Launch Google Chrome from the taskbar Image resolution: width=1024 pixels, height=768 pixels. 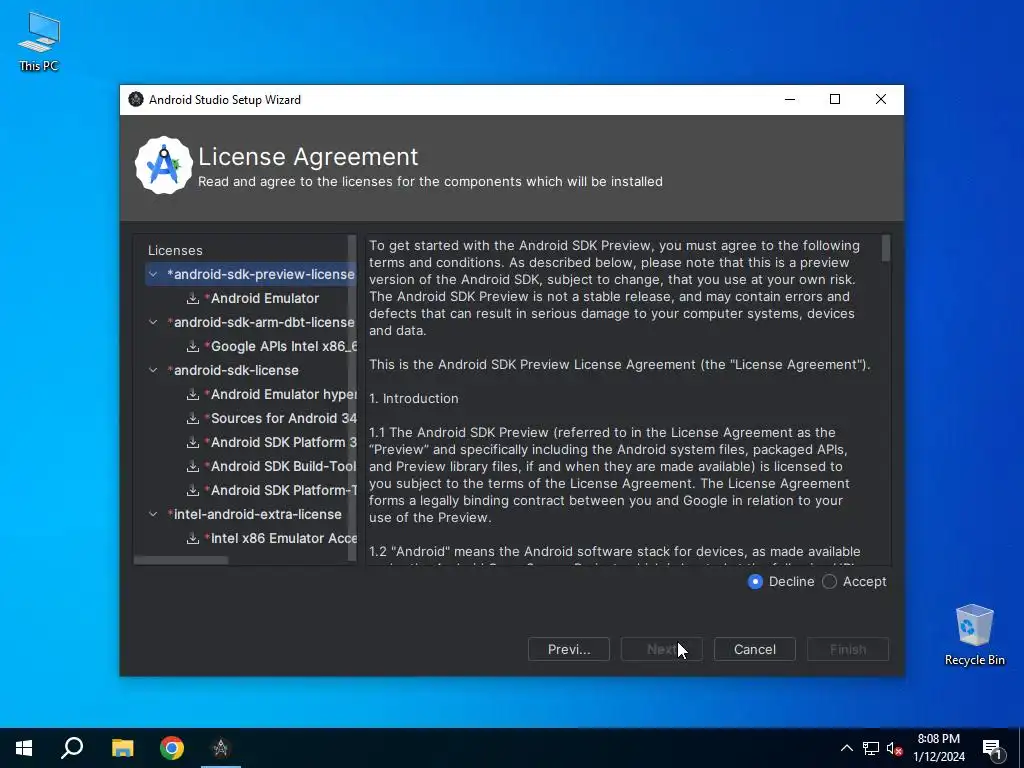coord(172,748)
